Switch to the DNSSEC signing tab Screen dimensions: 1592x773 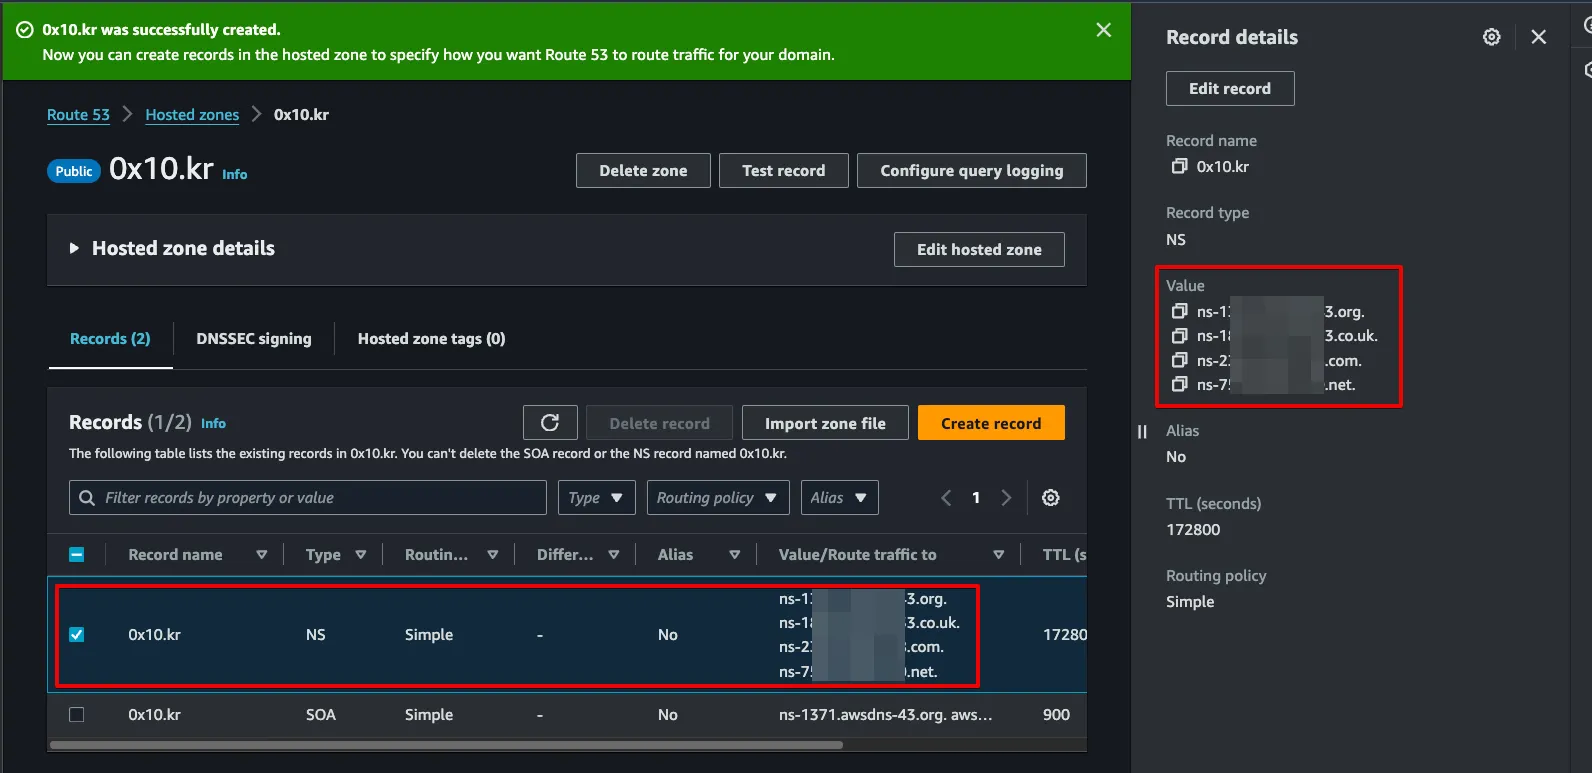[254, 339]
